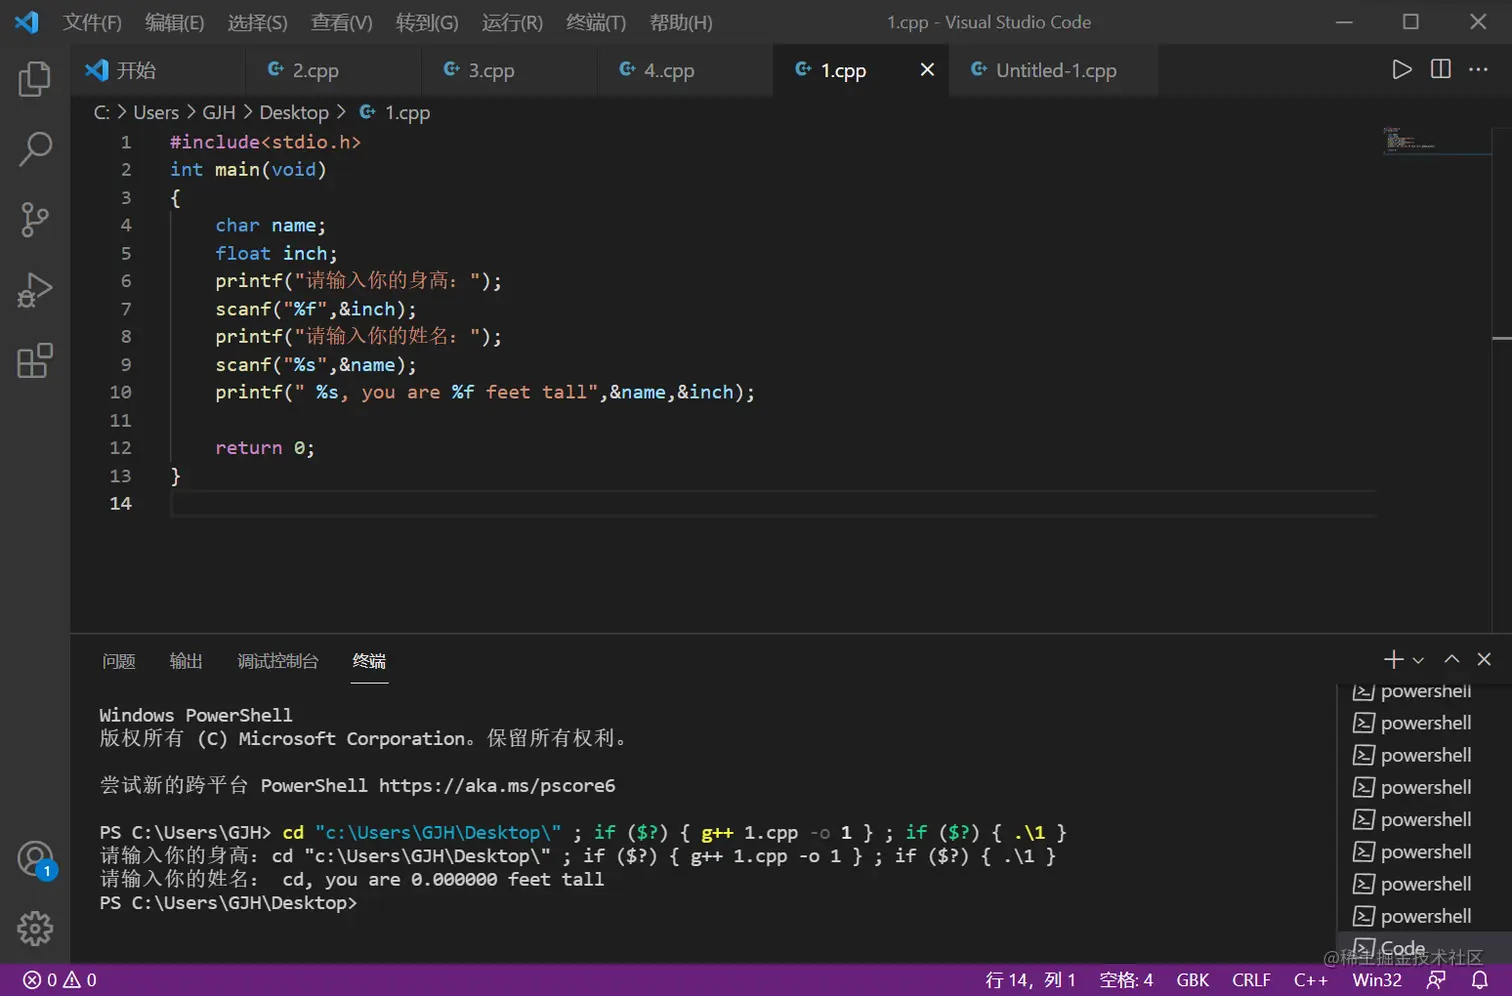The width and height of the screenshot is (1512, 996).
Task: Open the 选择(S) menu
Action: tap(257, 22)
